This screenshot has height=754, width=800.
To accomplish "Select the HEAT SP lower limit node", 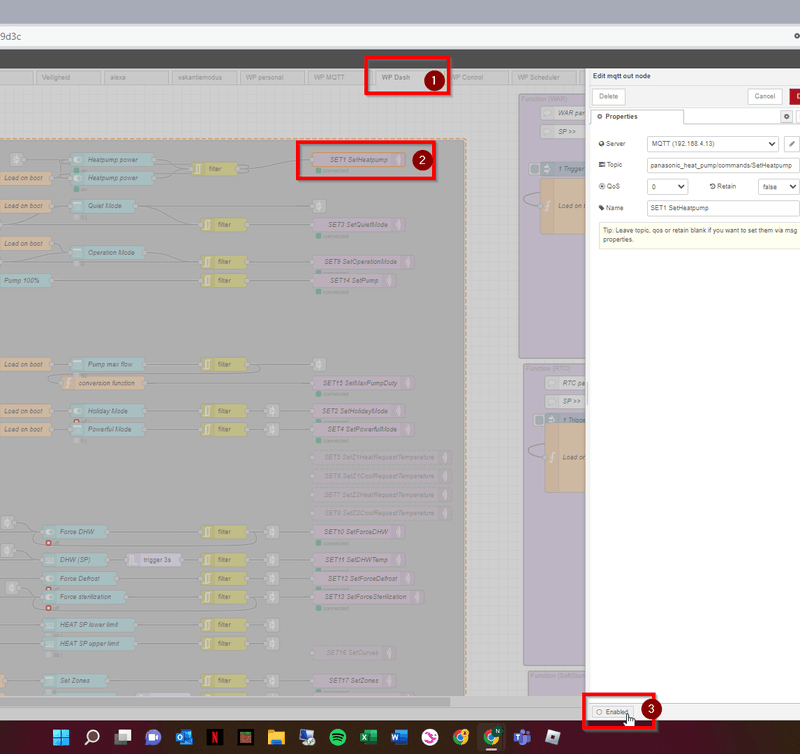I will click(x=89, y=625).
